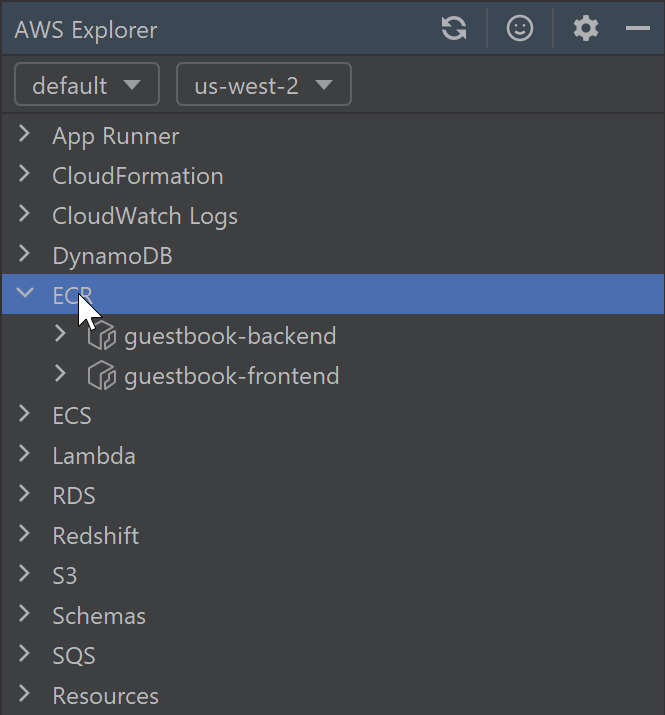Collapse the ECR tree node
This screenshot has height=715, width=665.
25,294
